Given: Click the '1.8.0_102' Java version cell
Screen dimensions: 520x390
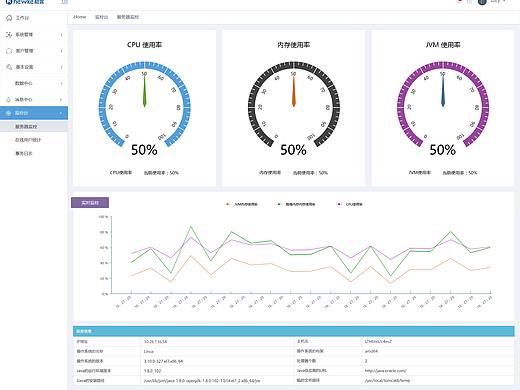Looking at the screenshot, I should 153,371.
